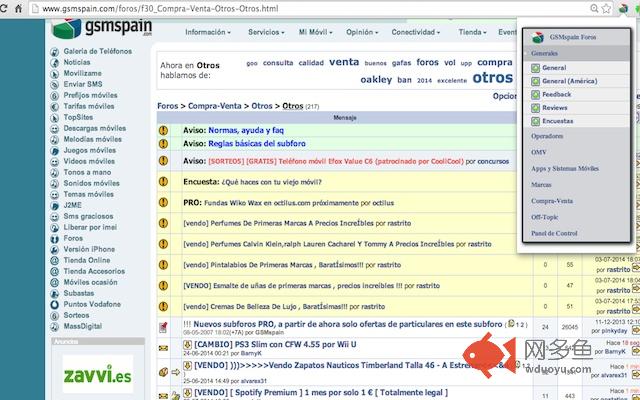Click last-post arrow icon on the pinkyday row

tap(636, 330)
